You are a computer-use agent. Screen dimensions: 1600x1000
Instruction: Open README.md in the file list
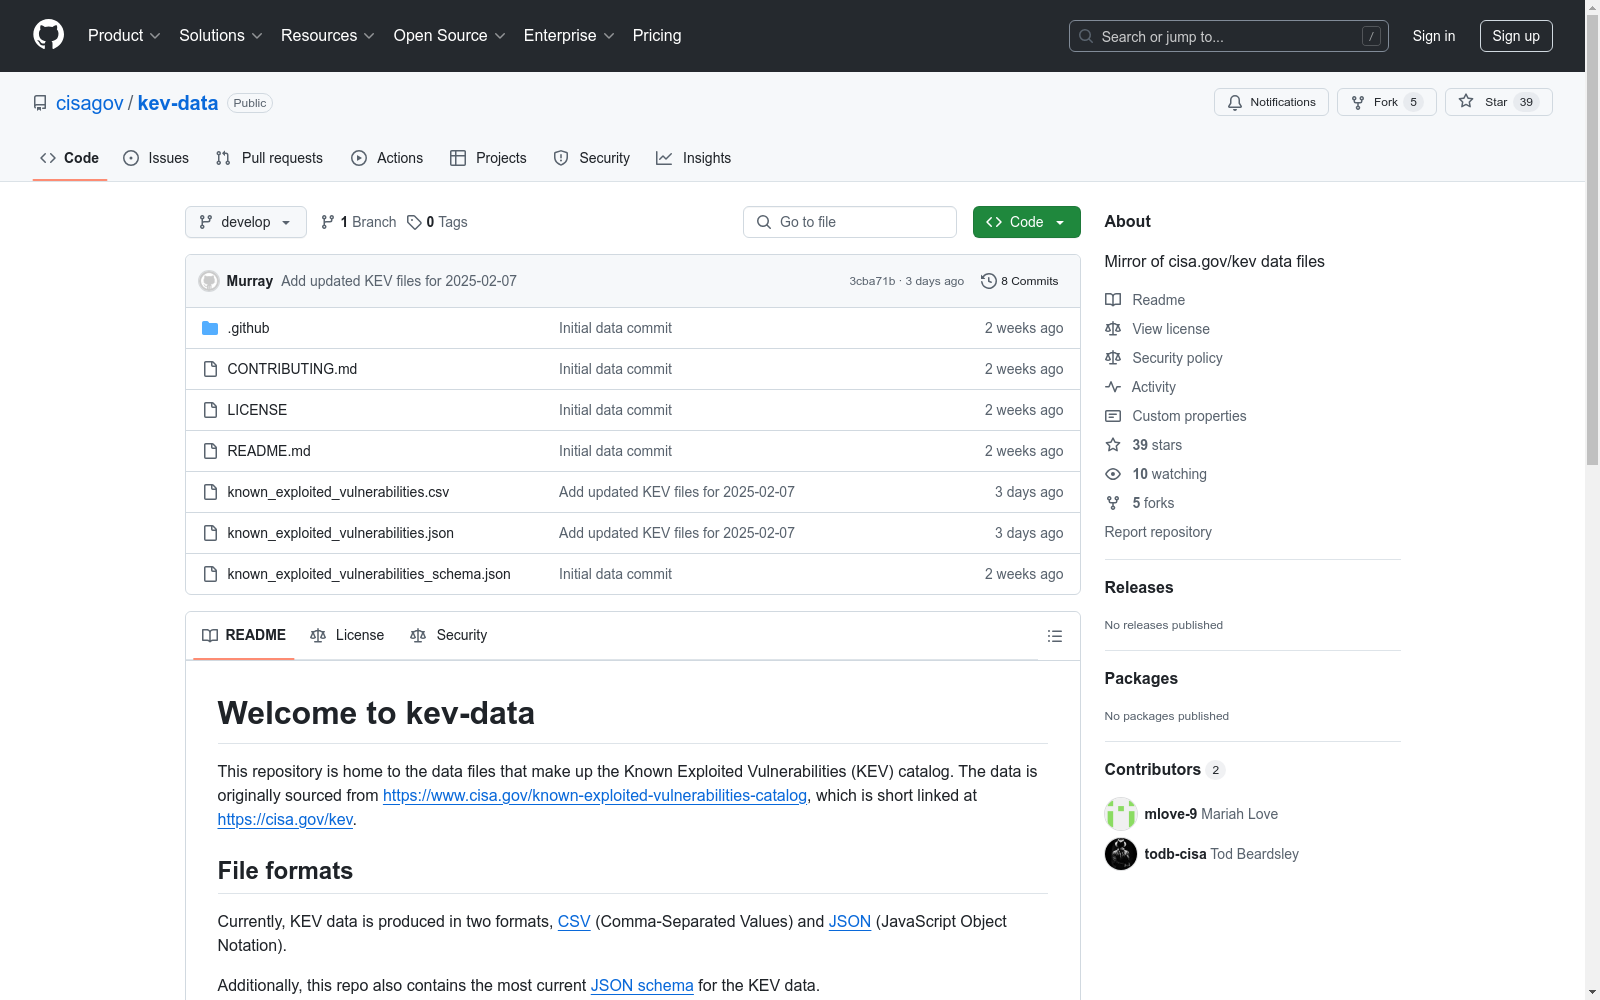tap(269, 451)
